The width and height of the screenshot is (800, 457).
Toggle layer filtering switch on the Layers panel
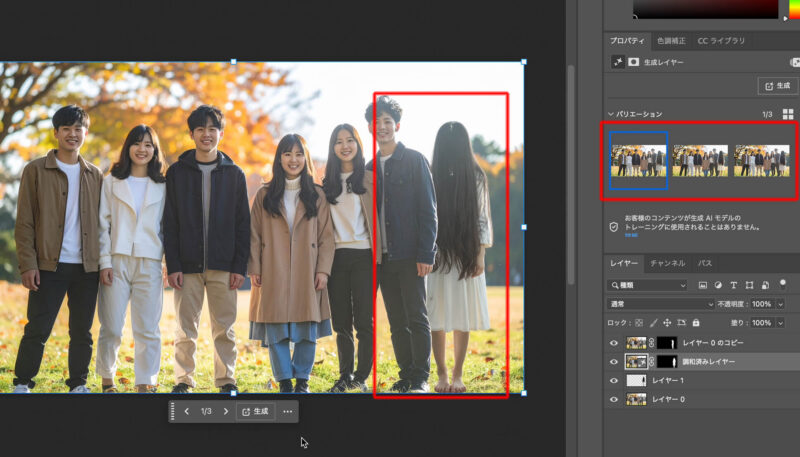782,285
